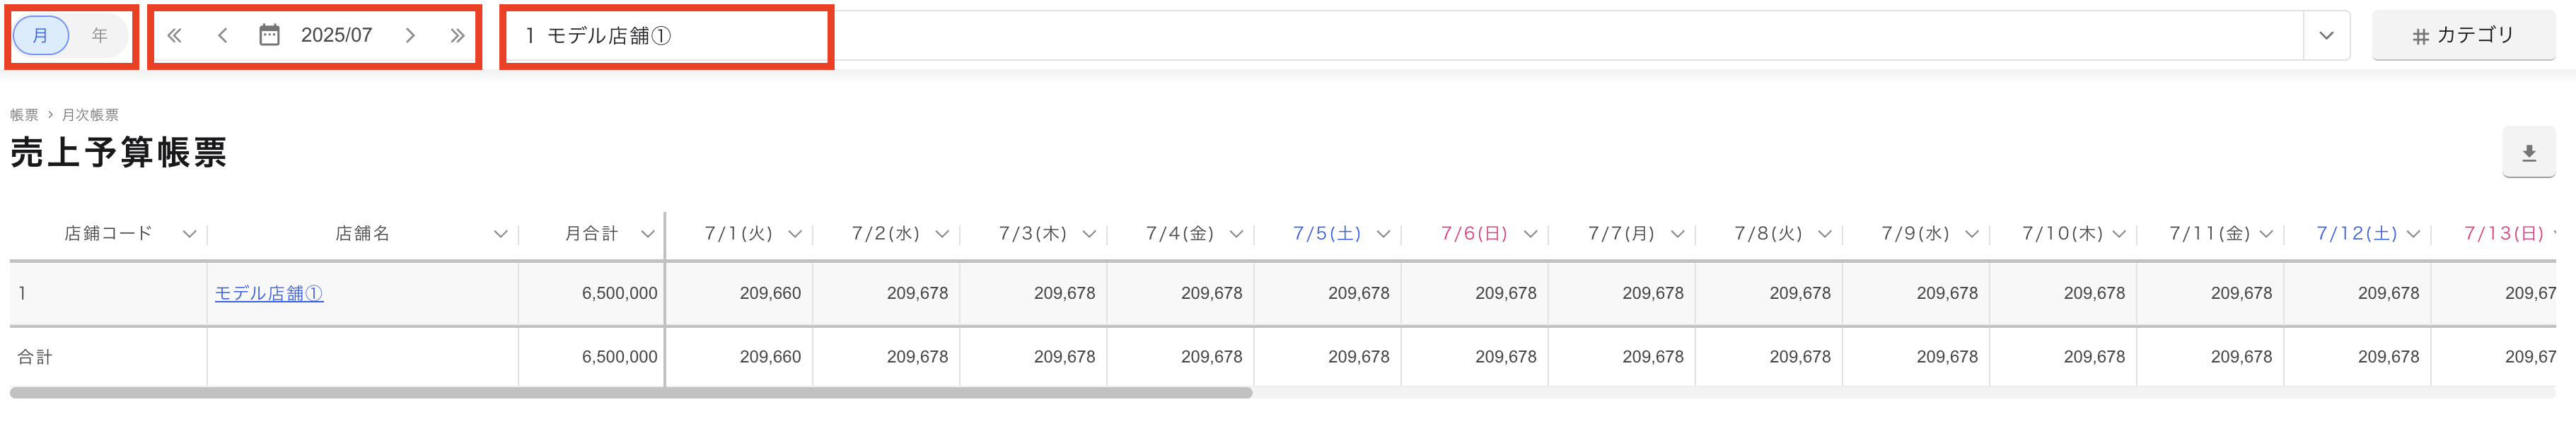The height and width of the screenshot is (431, 2576).
Task: Open the カテゴリ hash button
Action: point(2463,35)
